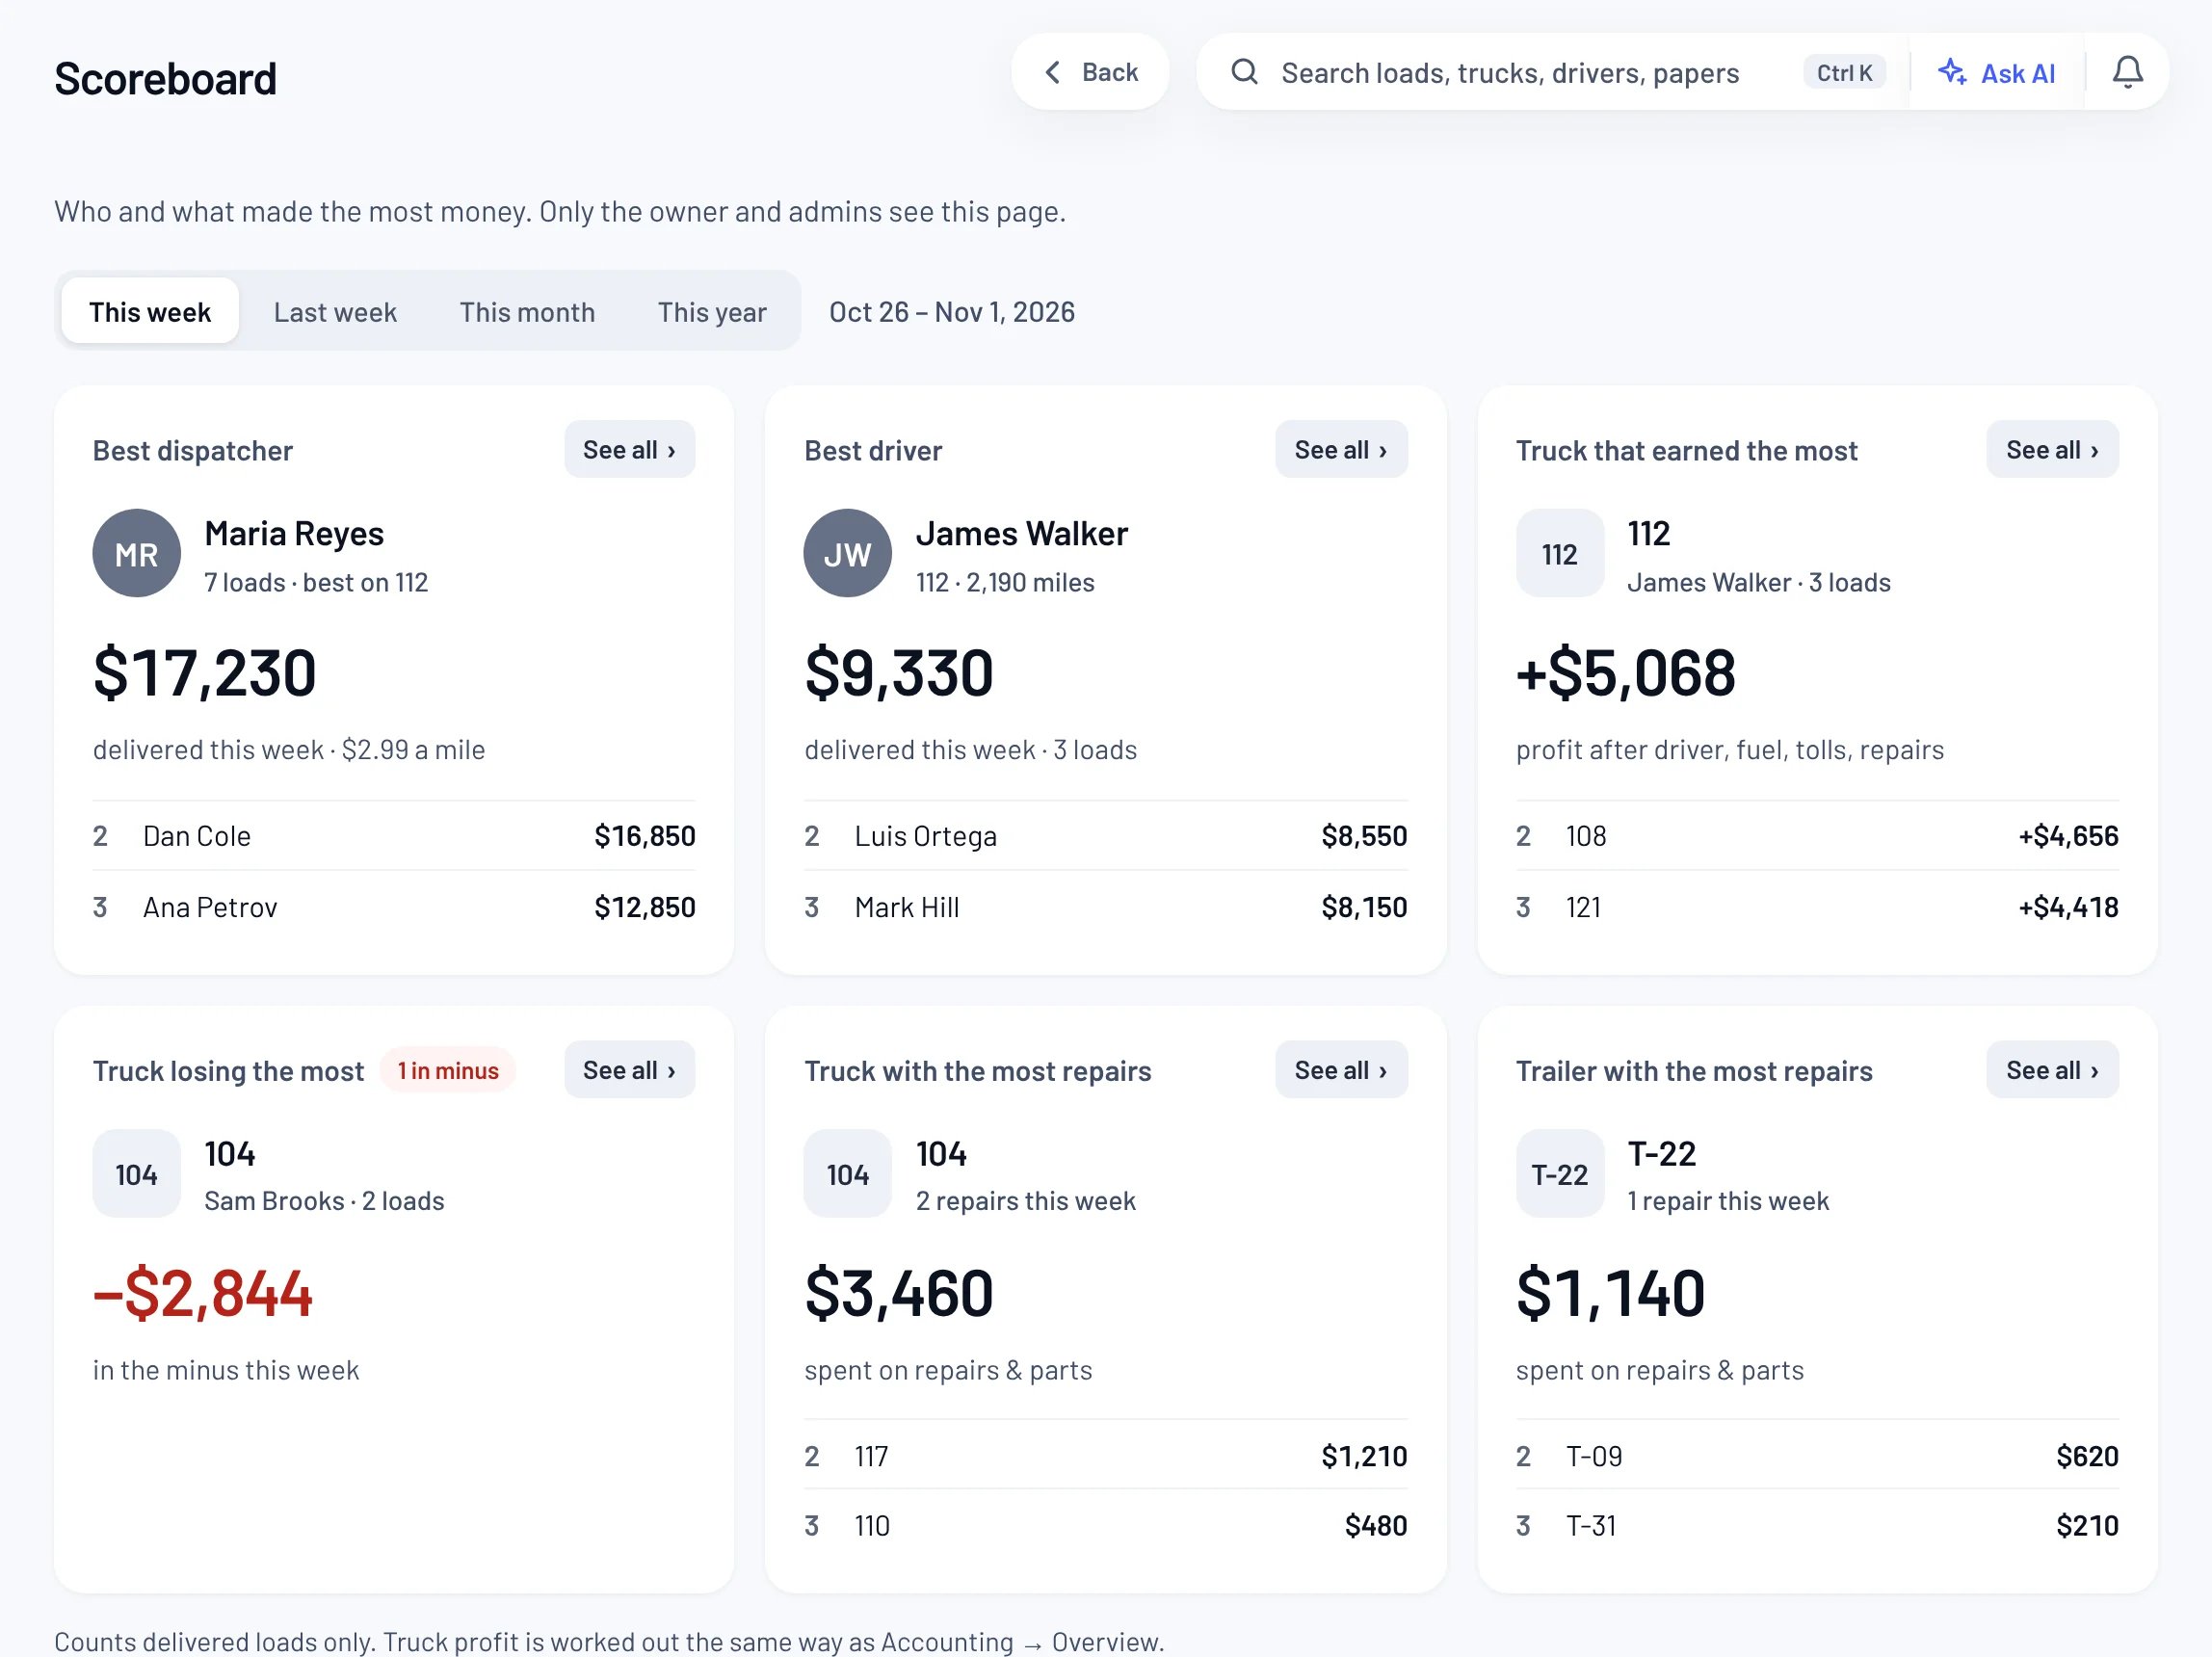Click the T-31 trailer row
2212x1657 pixels.
pos(1817,1526)
